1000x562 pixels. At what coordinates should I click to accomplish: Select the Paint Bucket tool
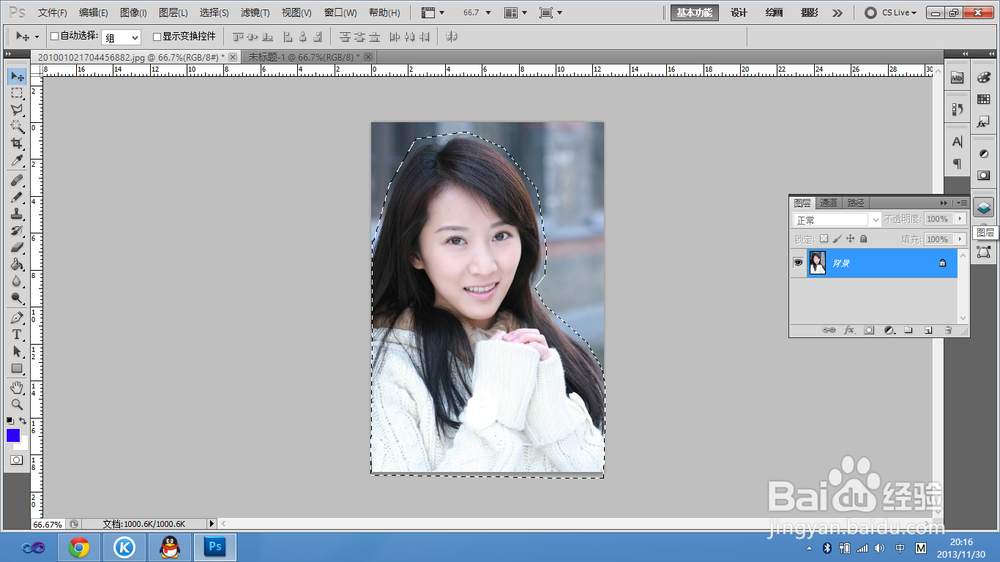click(x=17, y=264)
